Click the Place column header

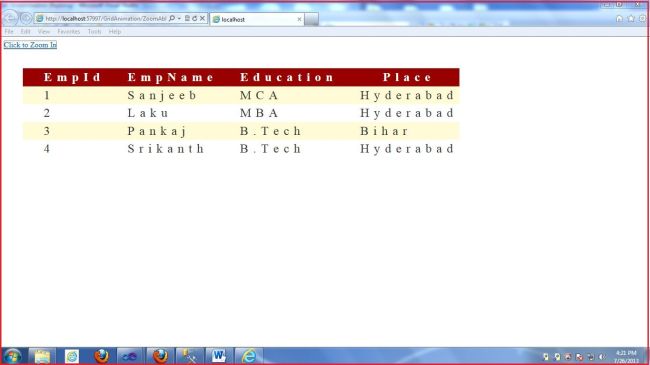pyautogui.click(x=407, y=77)
